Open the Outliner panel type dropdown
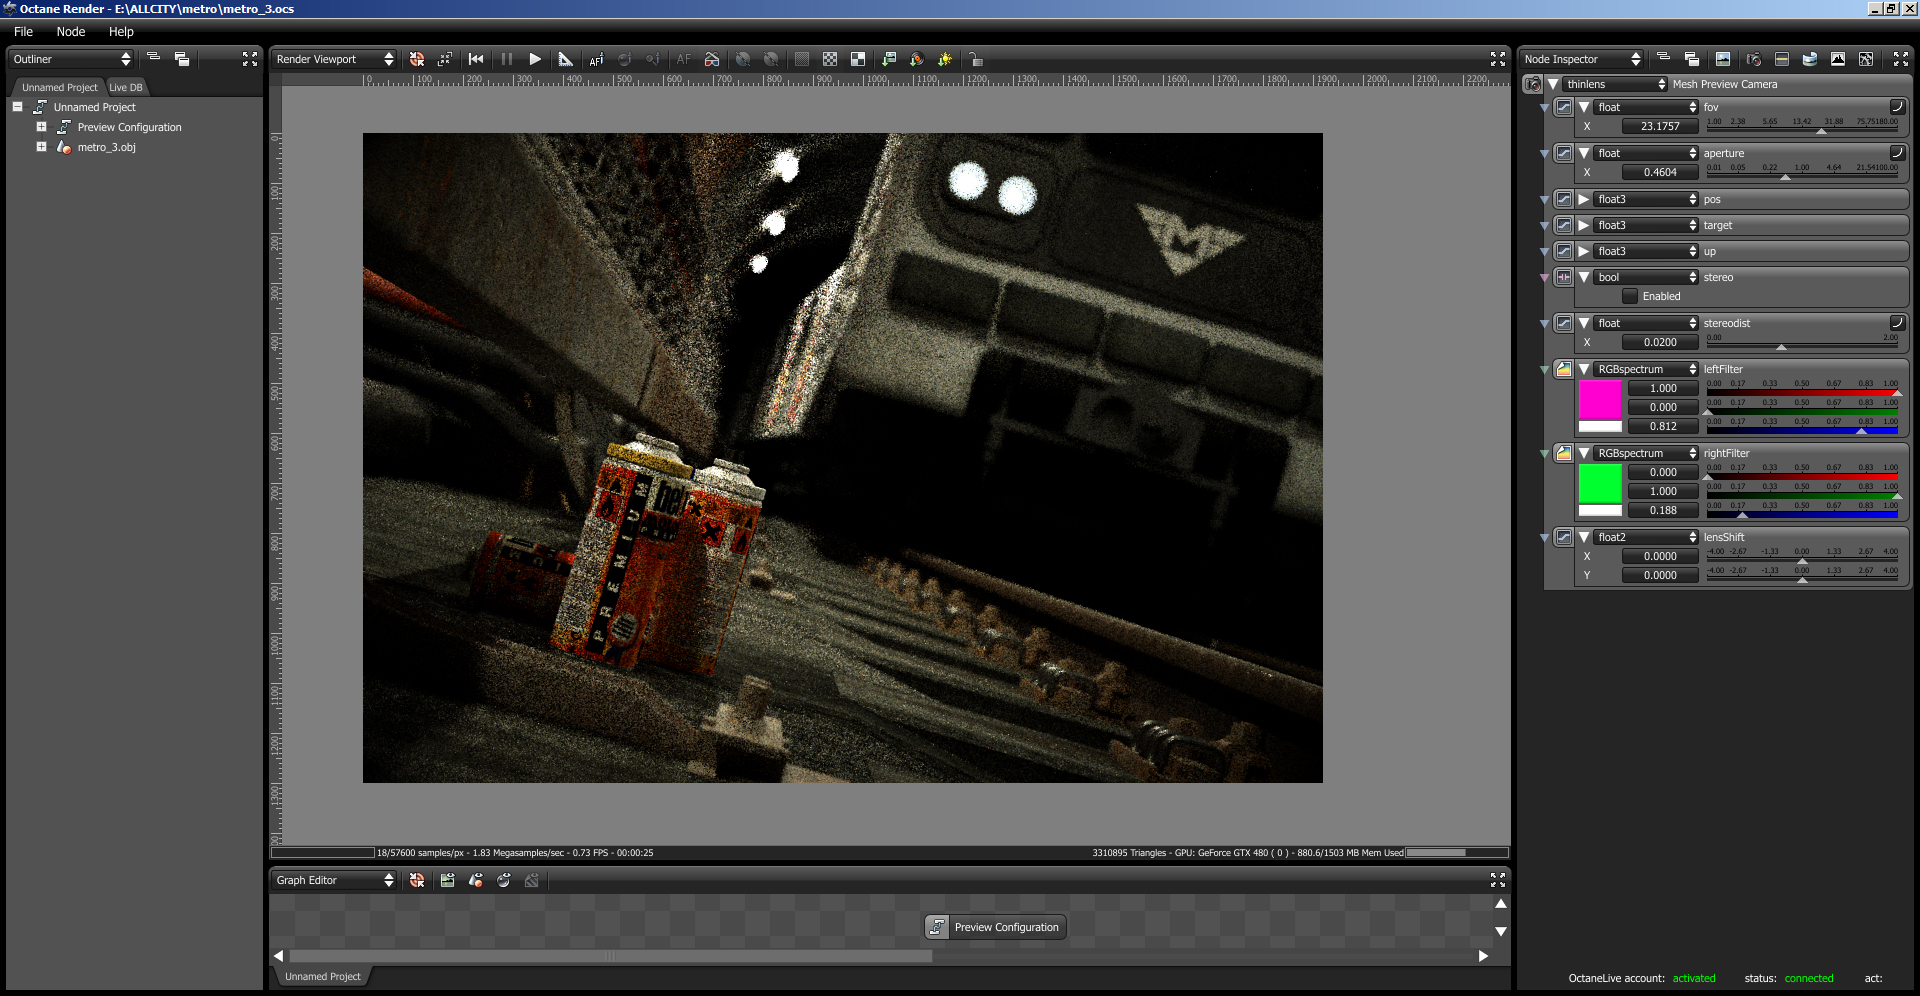Screen dimensions: 1920x996 71,59
